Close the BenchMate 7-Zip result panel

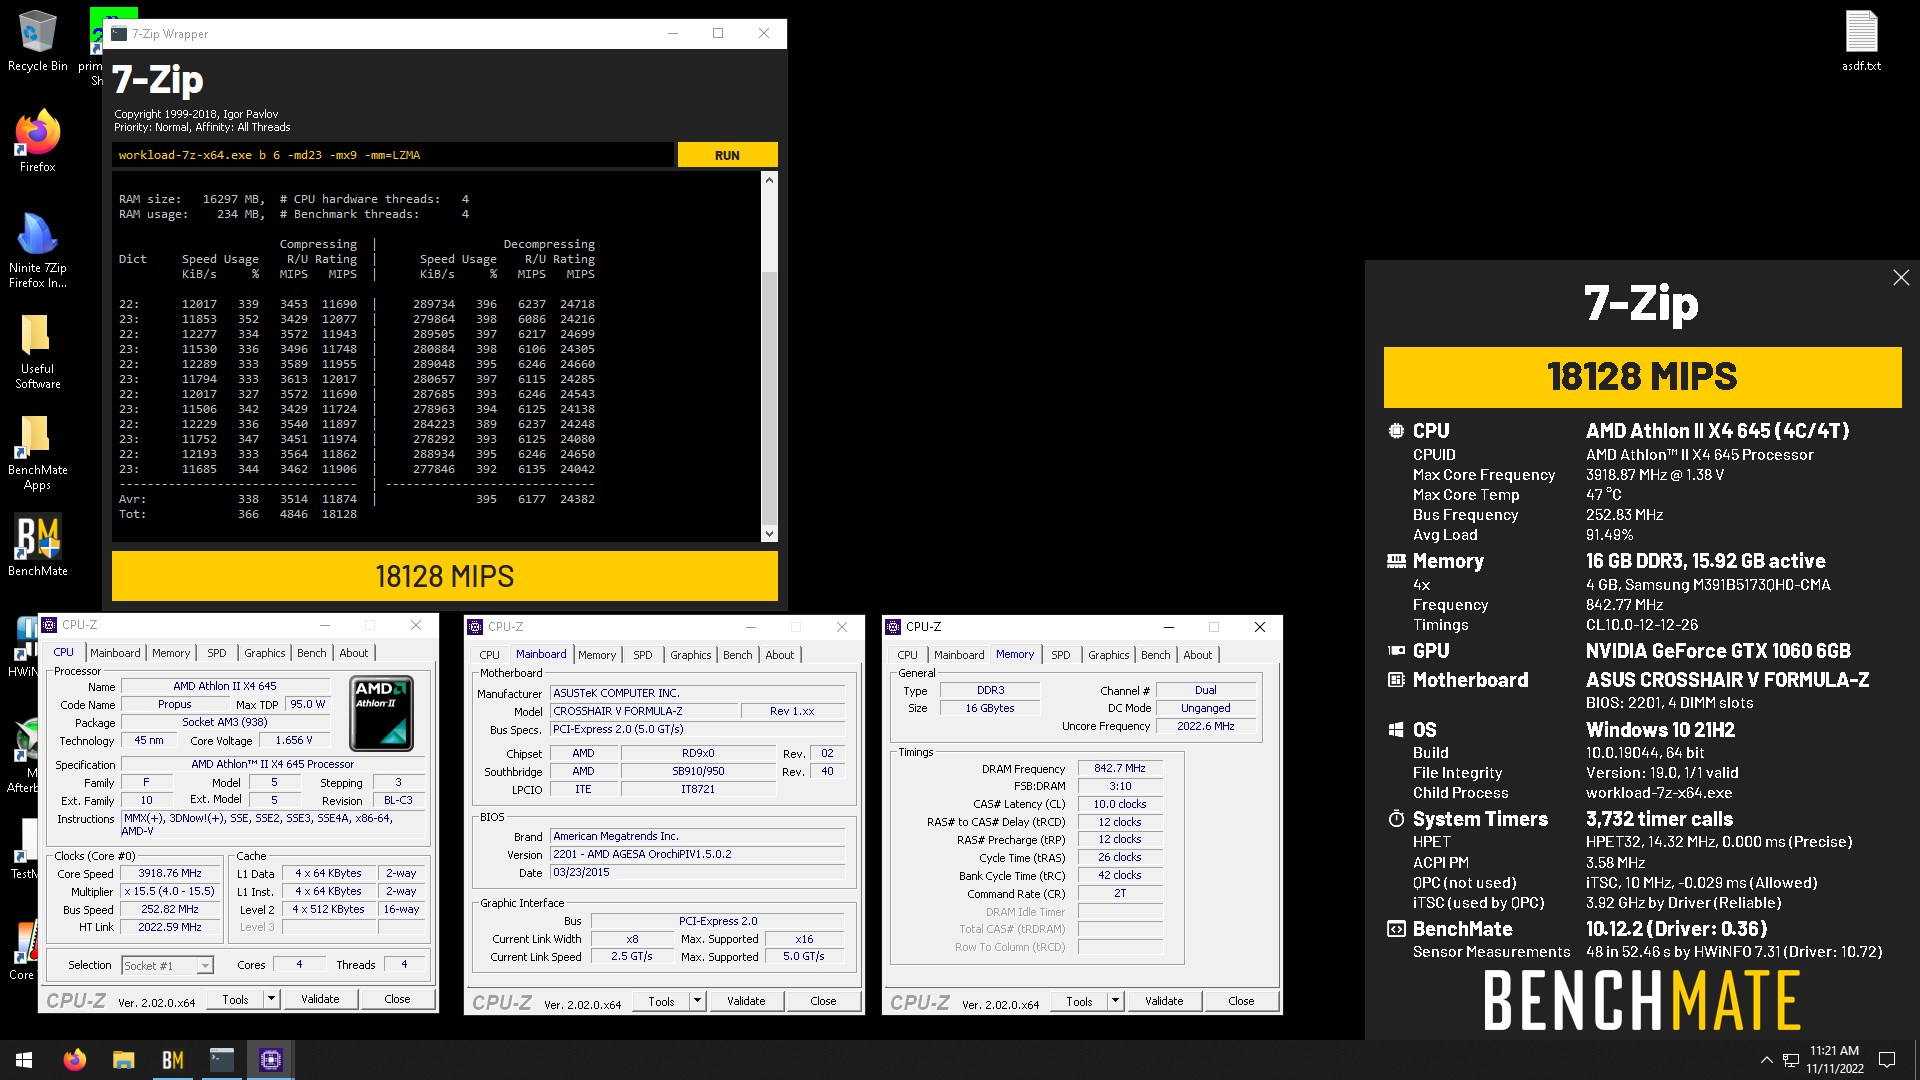[1901, 277]
